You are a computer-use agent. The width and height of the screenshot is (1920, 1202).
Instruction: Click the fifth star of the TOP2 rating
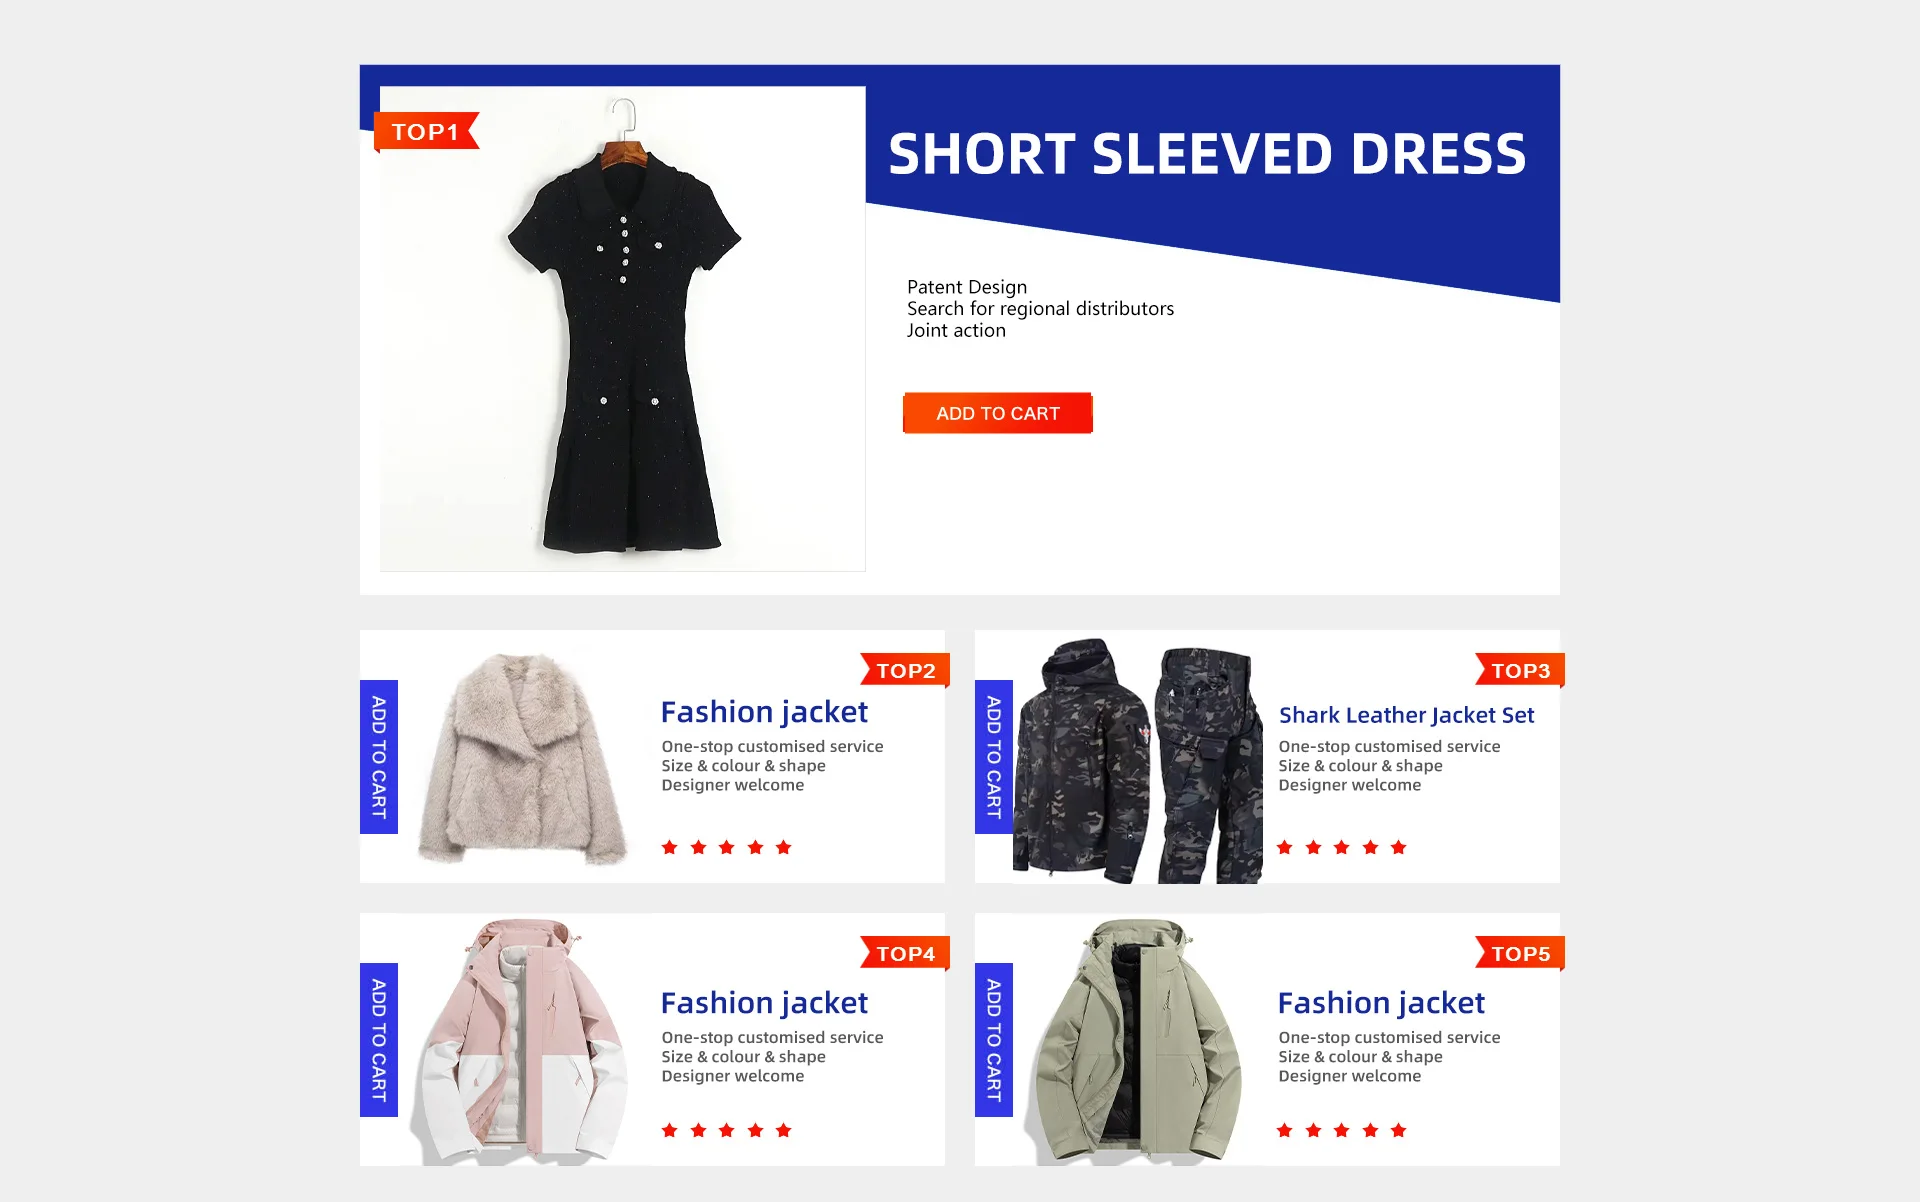pos(784,847)
